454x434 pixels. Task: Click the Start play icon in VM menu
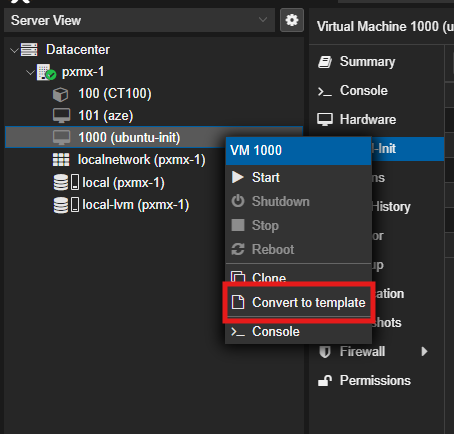[x=238, y=177]
